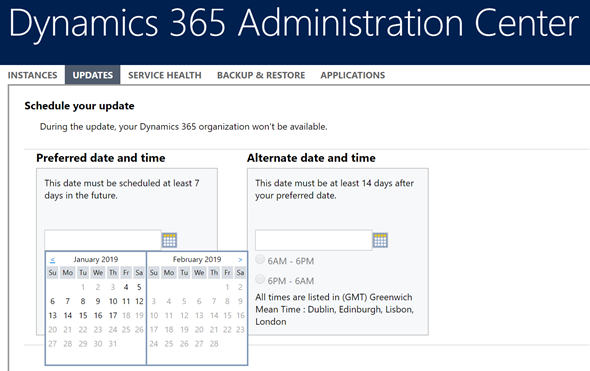This screenshot has height=371, width=590.
Task: Click the GMT Greenwich Mean Time note
Action: (x=335, y=309)
